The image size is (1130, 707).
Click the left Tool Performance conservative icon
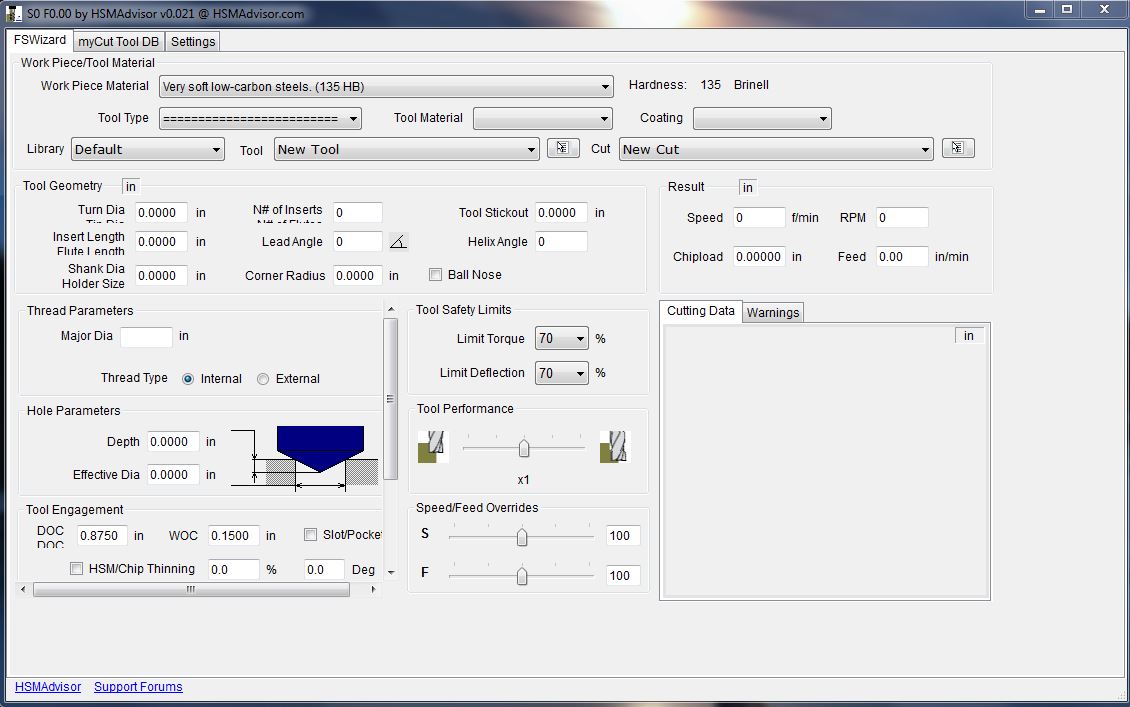tap(432, 447)
